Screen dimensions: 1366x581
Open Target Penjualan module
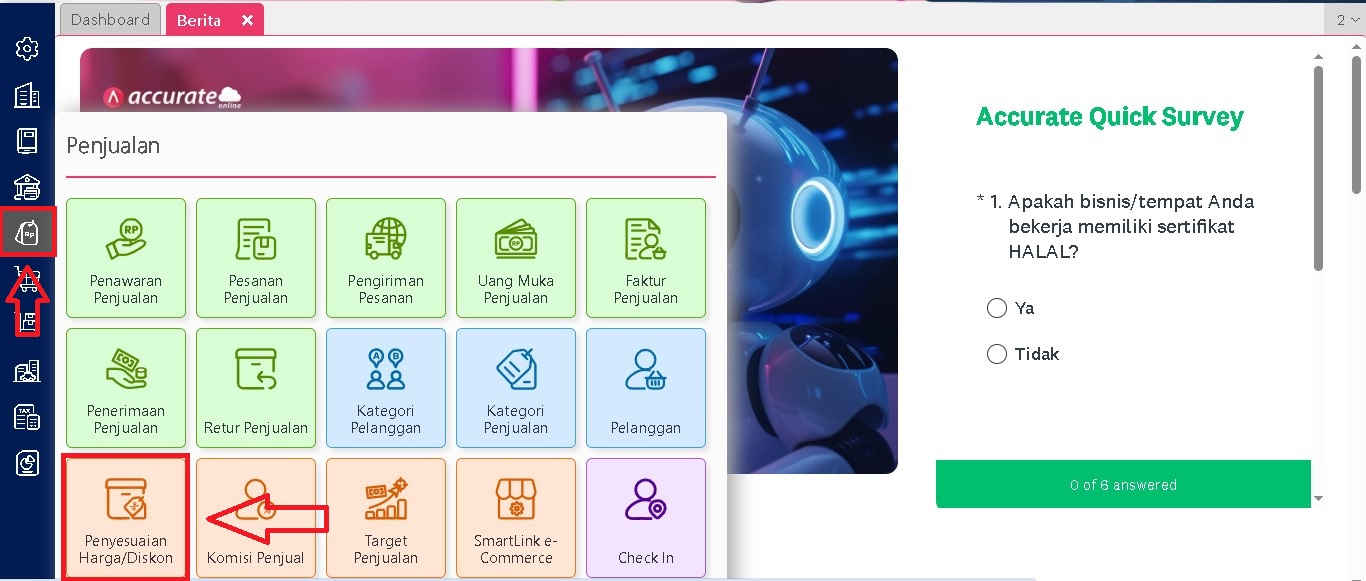point(386,517)
